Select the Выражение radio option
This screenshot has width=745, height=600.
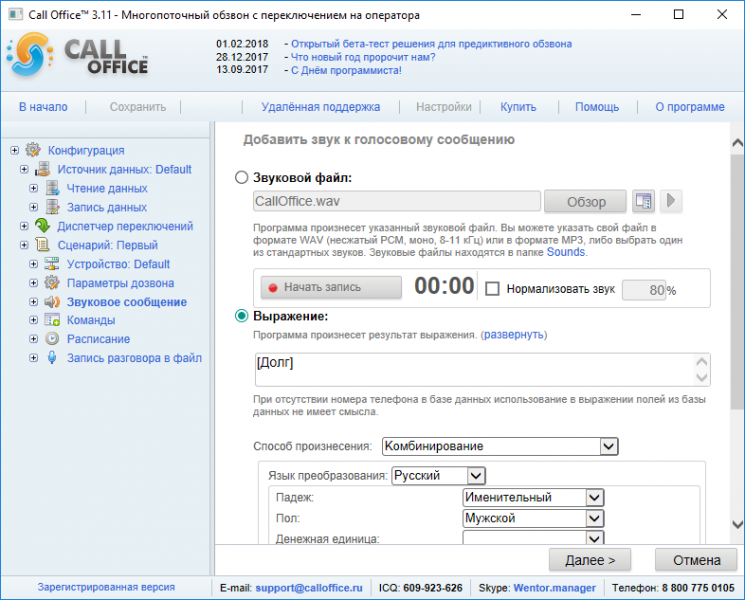click(241, 316)
